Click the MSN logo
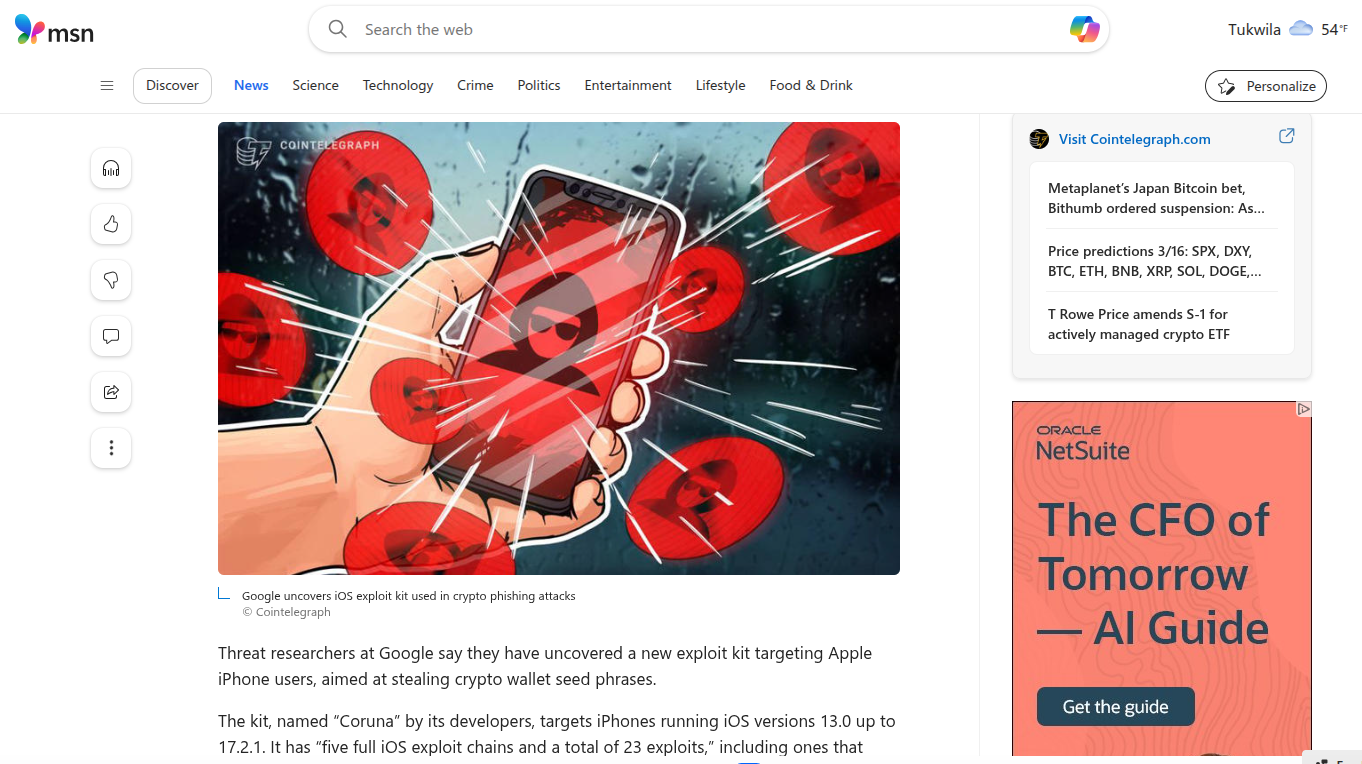The width and height of the screenshot is (1362, 764). click(x=55, y=30)
